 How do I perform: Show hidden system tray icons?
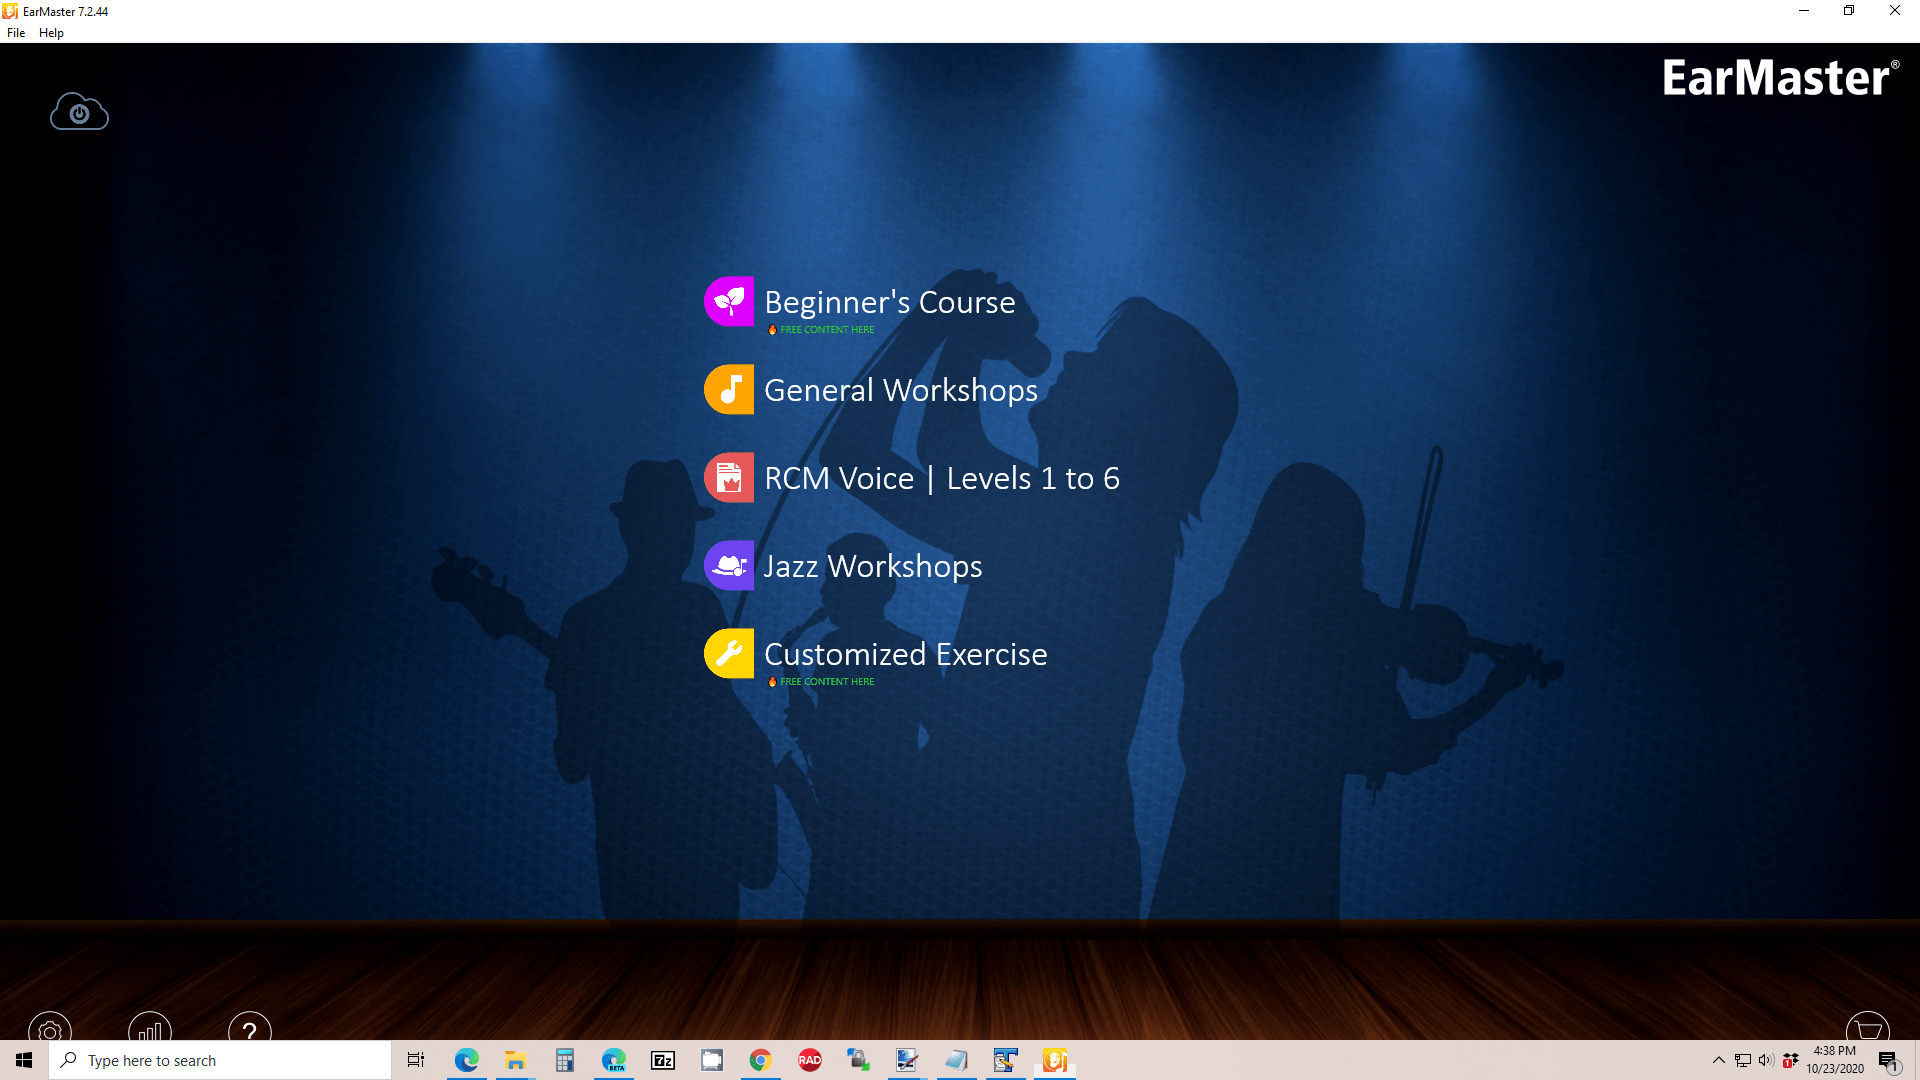click(x=1718, y=1060)
